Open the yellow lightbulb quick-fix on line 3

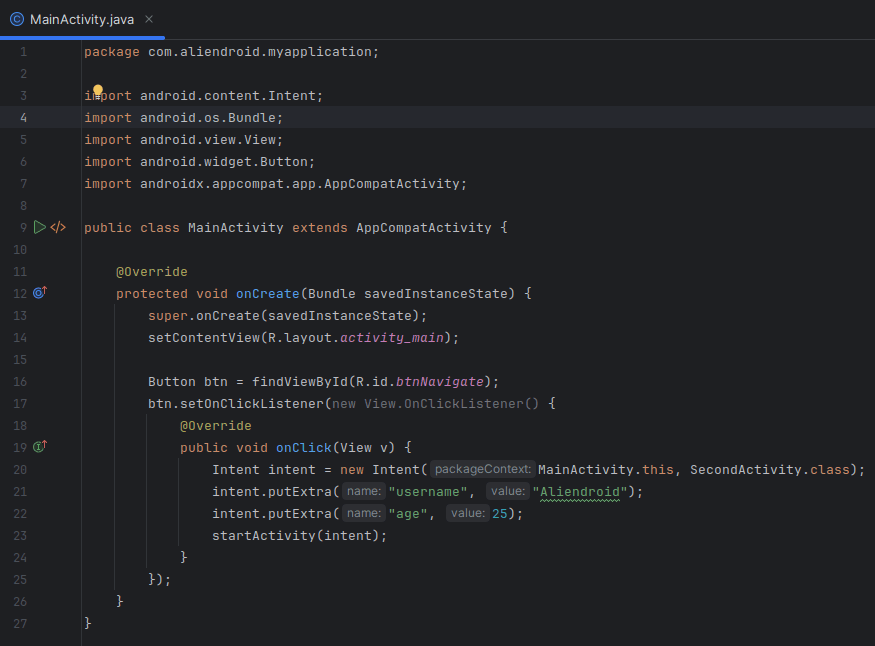point(98,91)
